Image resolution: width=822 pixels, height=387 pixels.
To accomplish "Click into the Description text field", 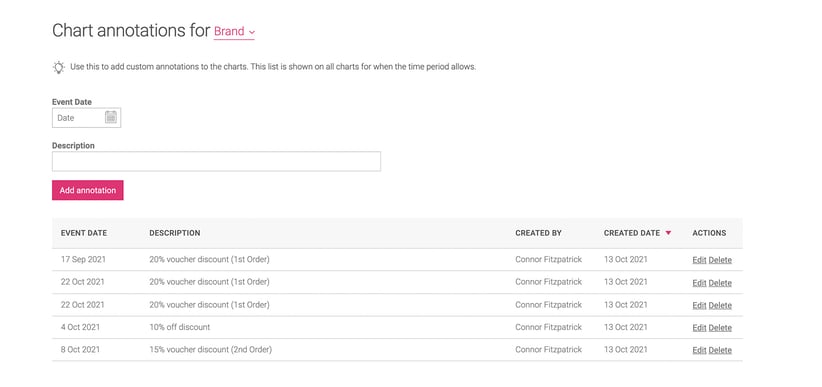I will [x=216, y=162].
